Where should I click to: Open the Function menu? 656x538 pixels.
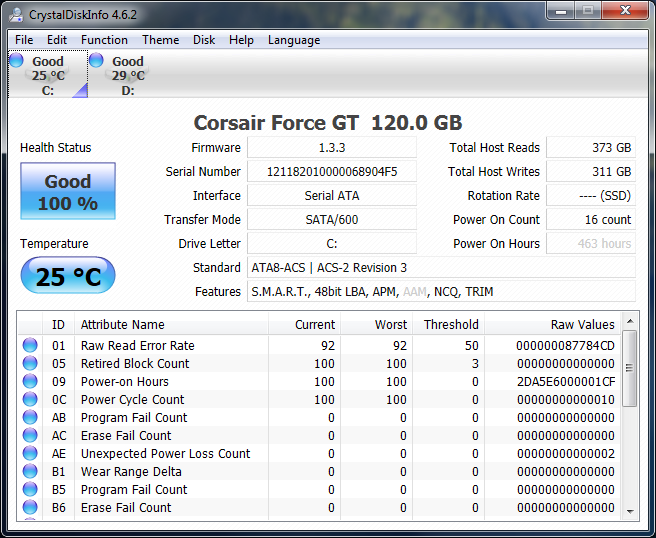click(x=104, y=40)
